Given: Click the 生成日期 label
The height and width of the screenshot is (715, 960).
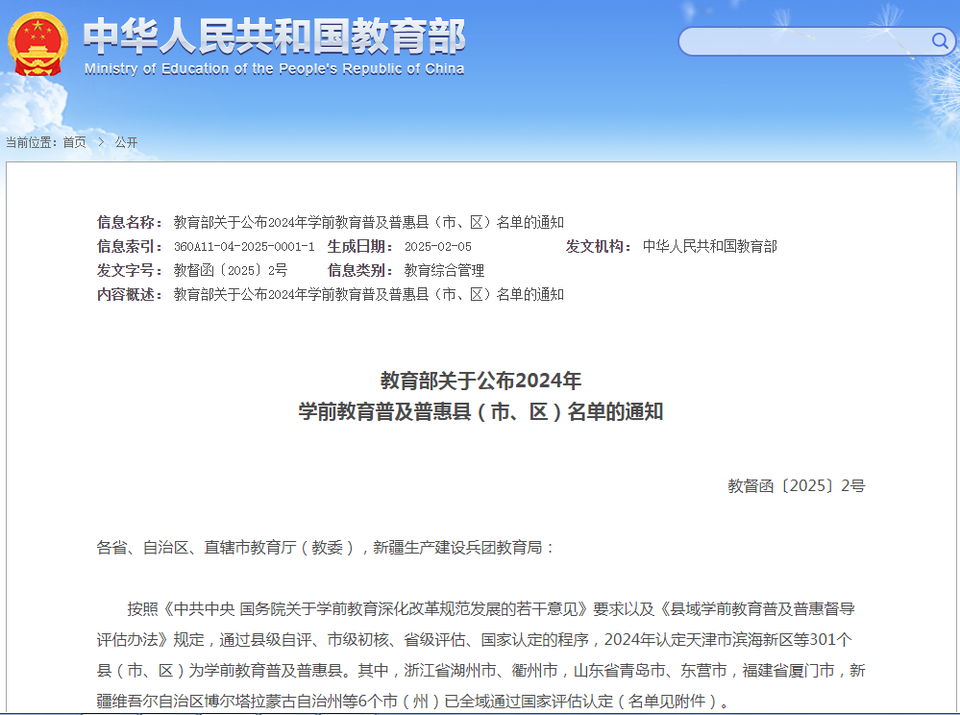Looking at the screenshot, I should (x=360, y=247).
